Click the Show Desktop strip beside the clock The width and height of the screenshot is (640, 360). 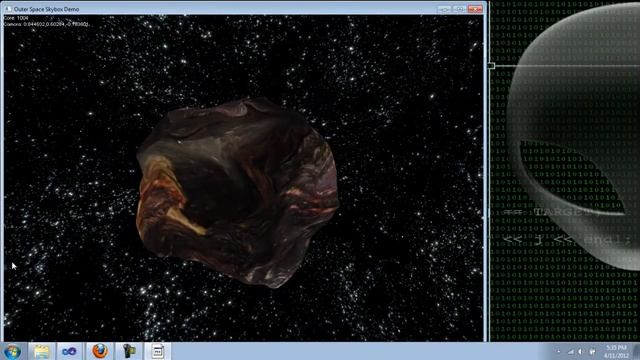click(x=637, y=351)
